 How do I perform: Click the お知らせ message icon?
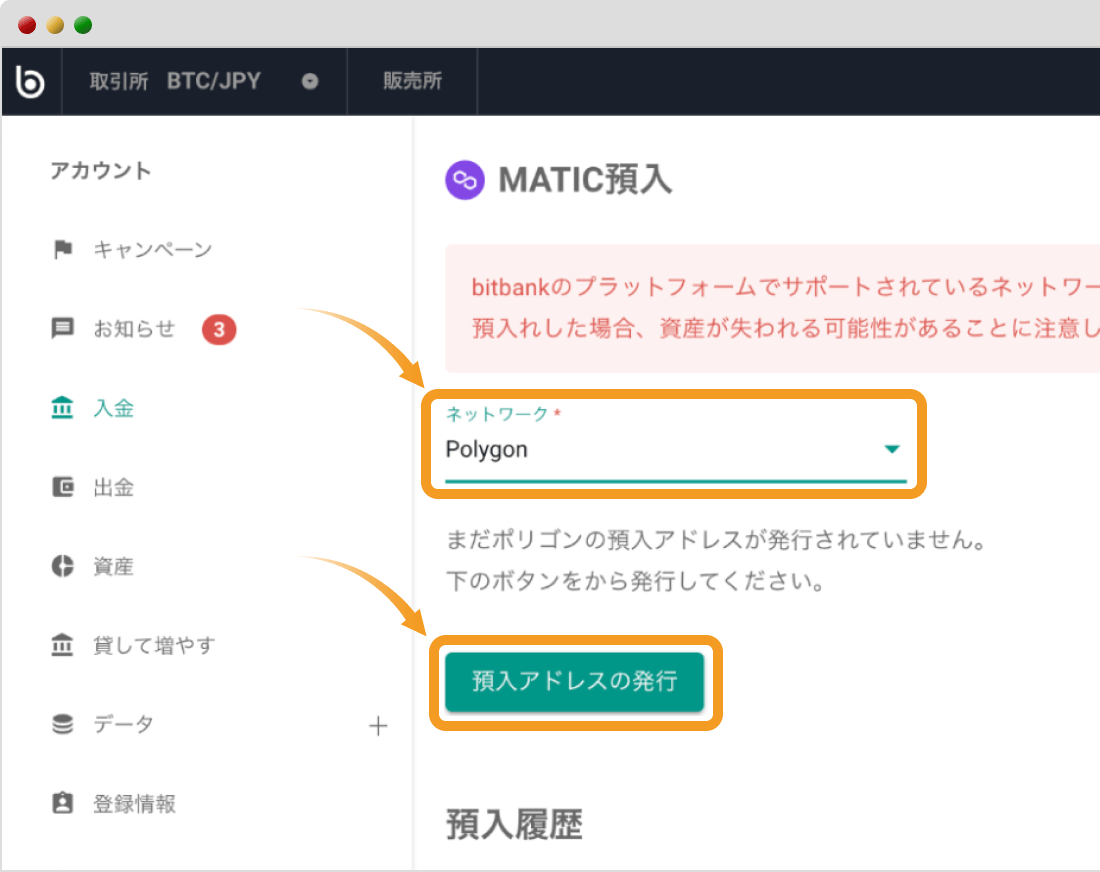click(62, 328)
